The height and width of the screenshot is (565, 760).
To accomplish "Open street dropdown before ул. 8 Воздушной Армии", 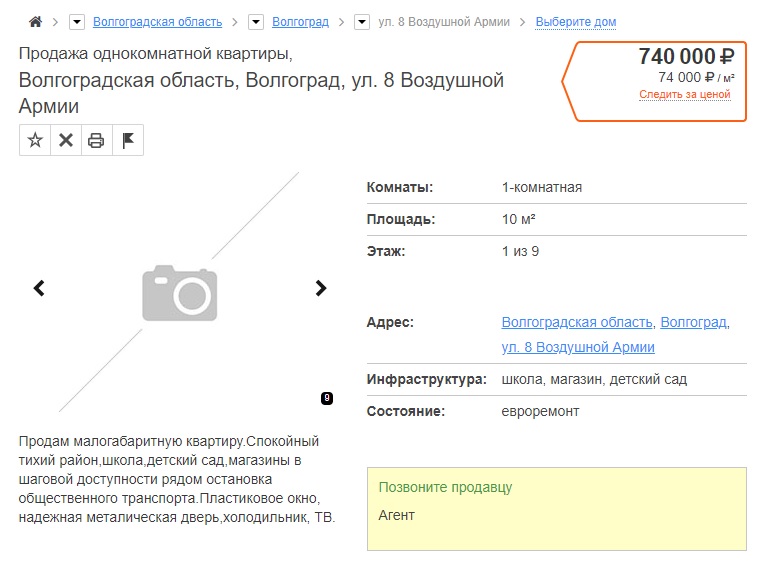I will (362, 22).
